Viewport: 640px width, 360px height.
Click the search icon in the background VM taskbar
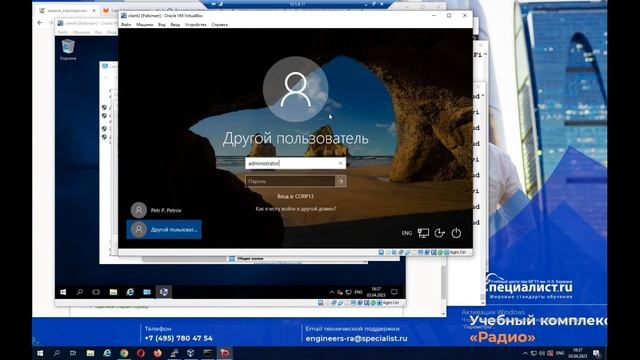(x=80, y=292)
